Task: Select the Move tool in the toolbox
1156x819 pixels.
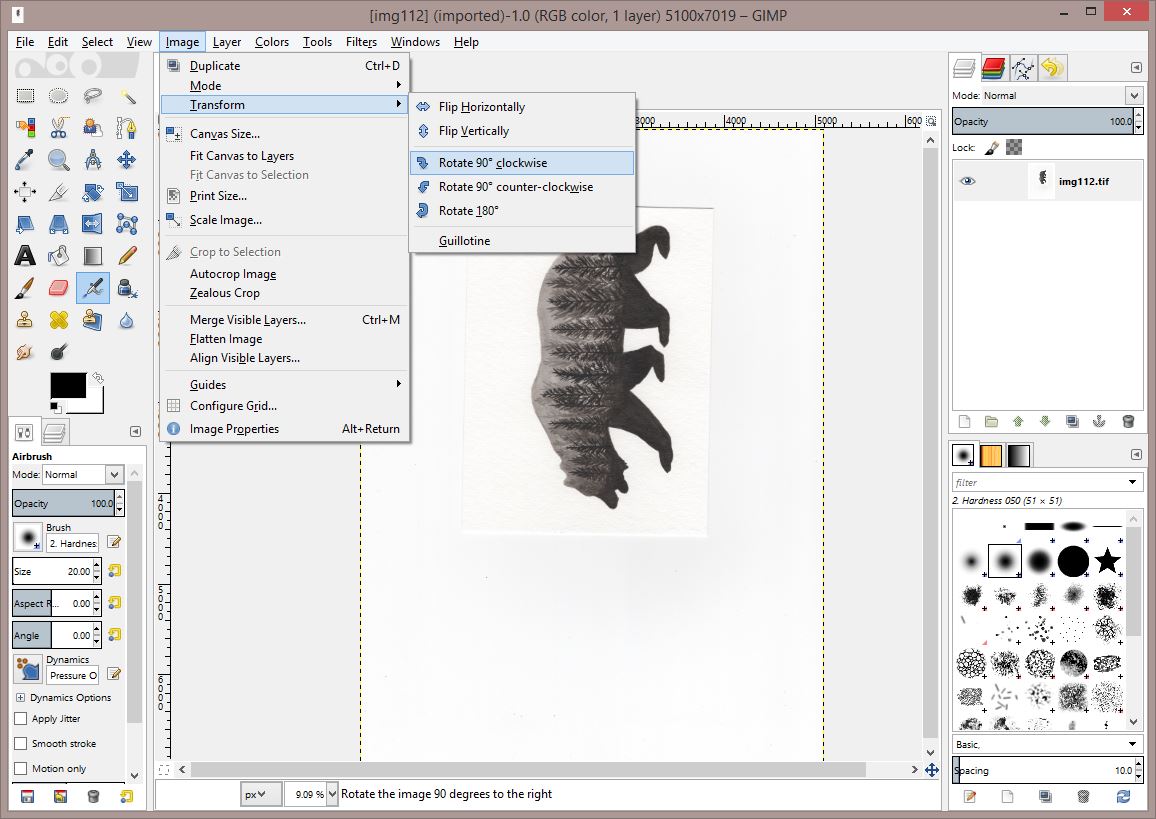Action: [x=127, y=161]
